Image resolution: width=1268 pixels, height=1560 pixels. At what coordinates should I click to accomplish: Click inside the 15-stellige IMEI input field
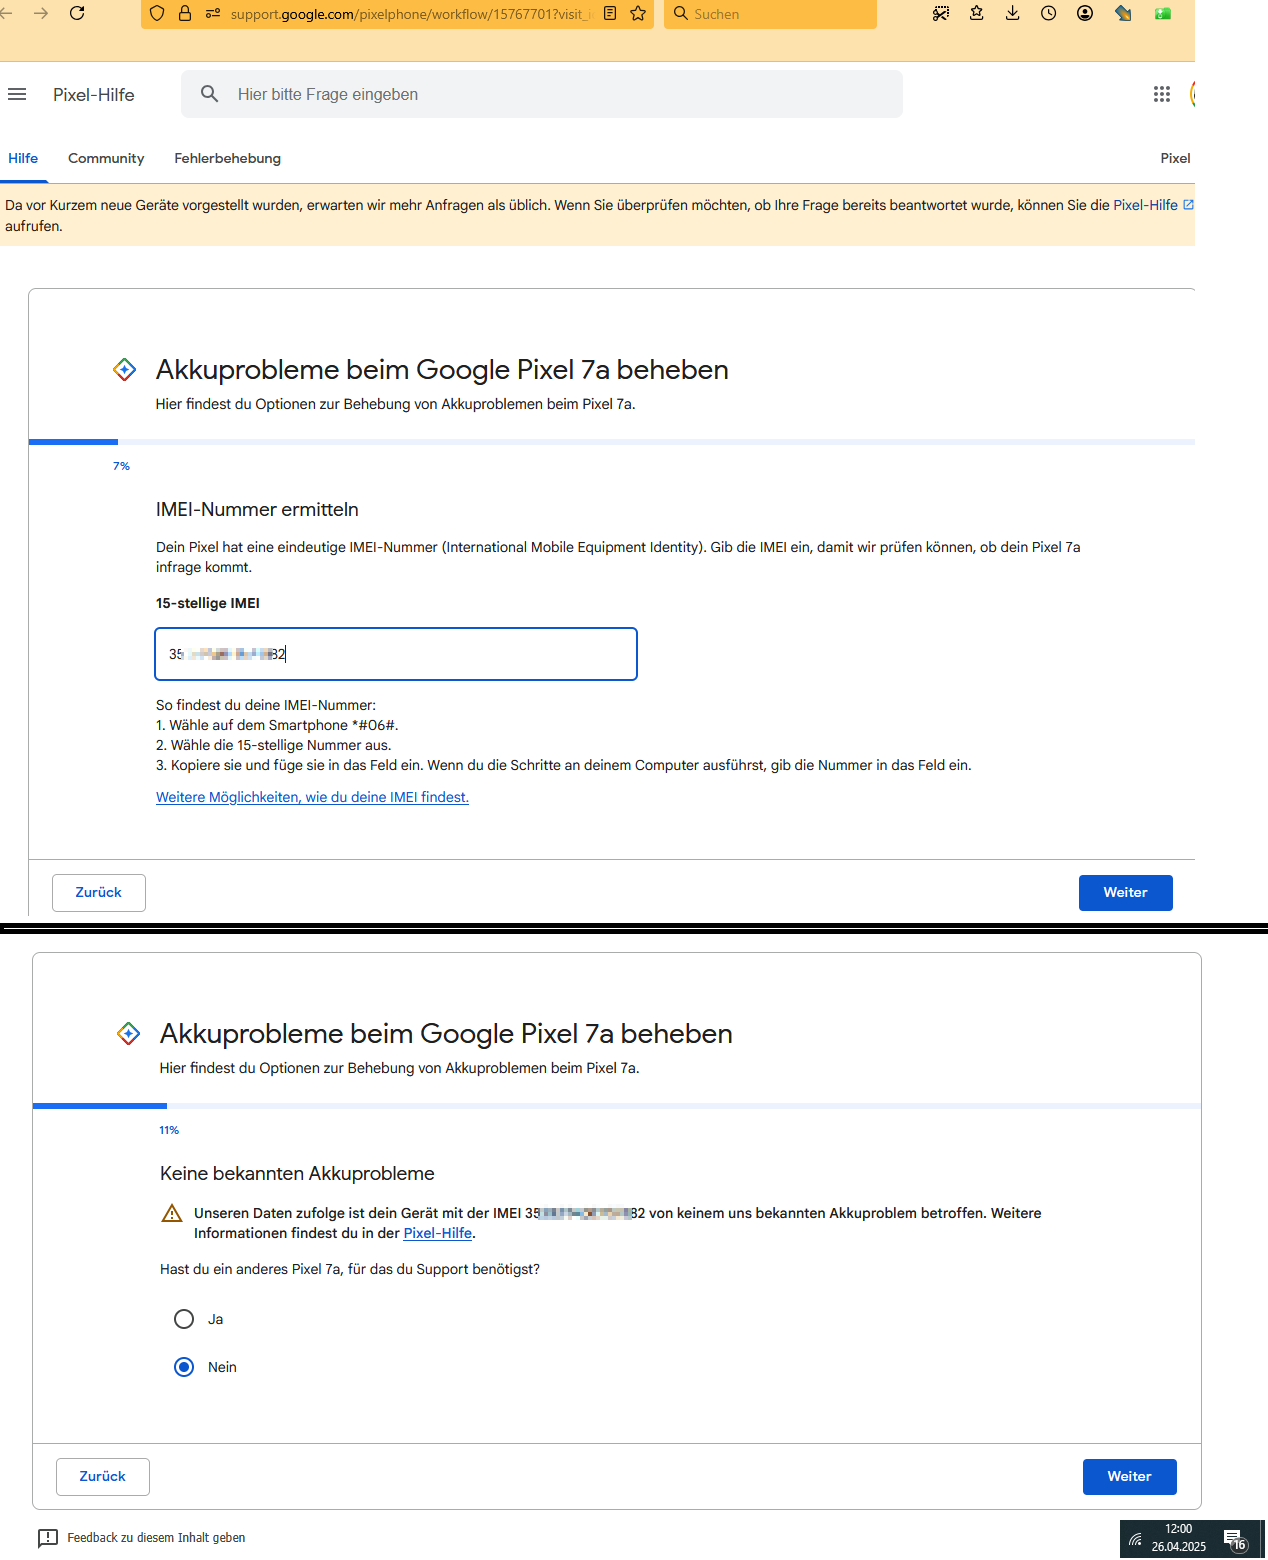click(x=395, y=654)
